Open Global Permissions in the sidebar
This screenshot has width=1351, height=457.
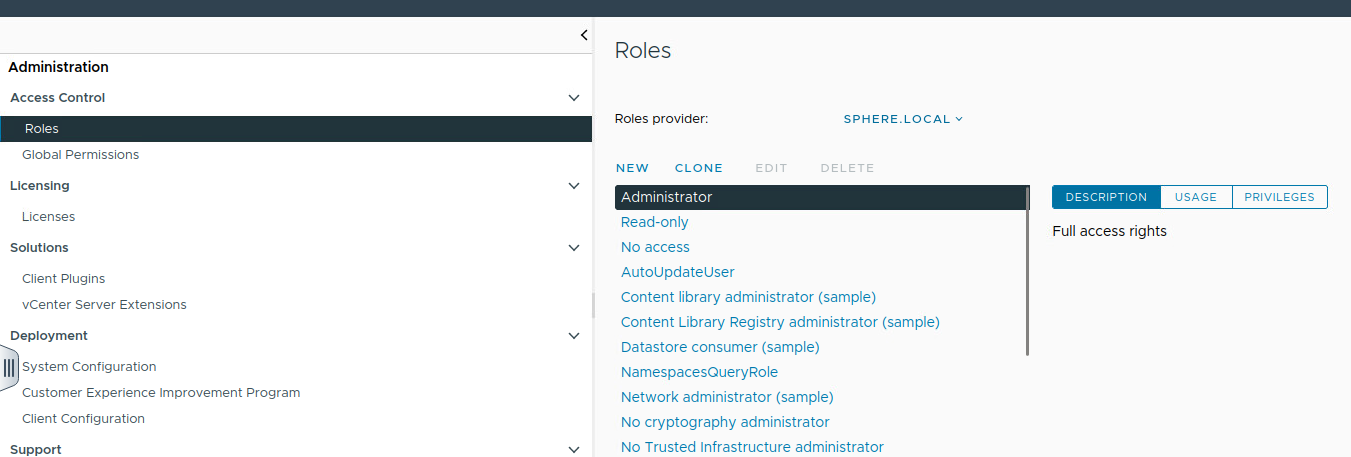tap(80, 155)
